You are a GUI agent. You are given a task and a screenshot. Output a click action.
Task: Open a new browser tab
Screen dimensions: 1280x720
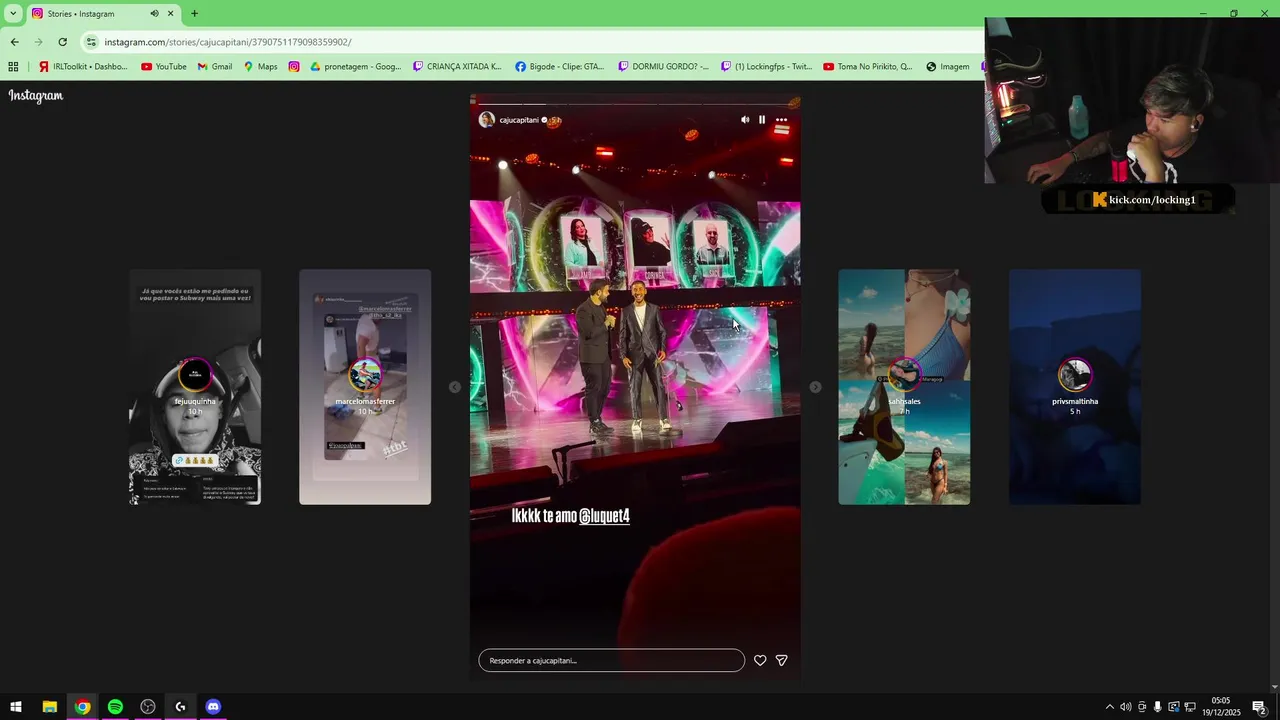pyautogui.click(x=194, y=14)
